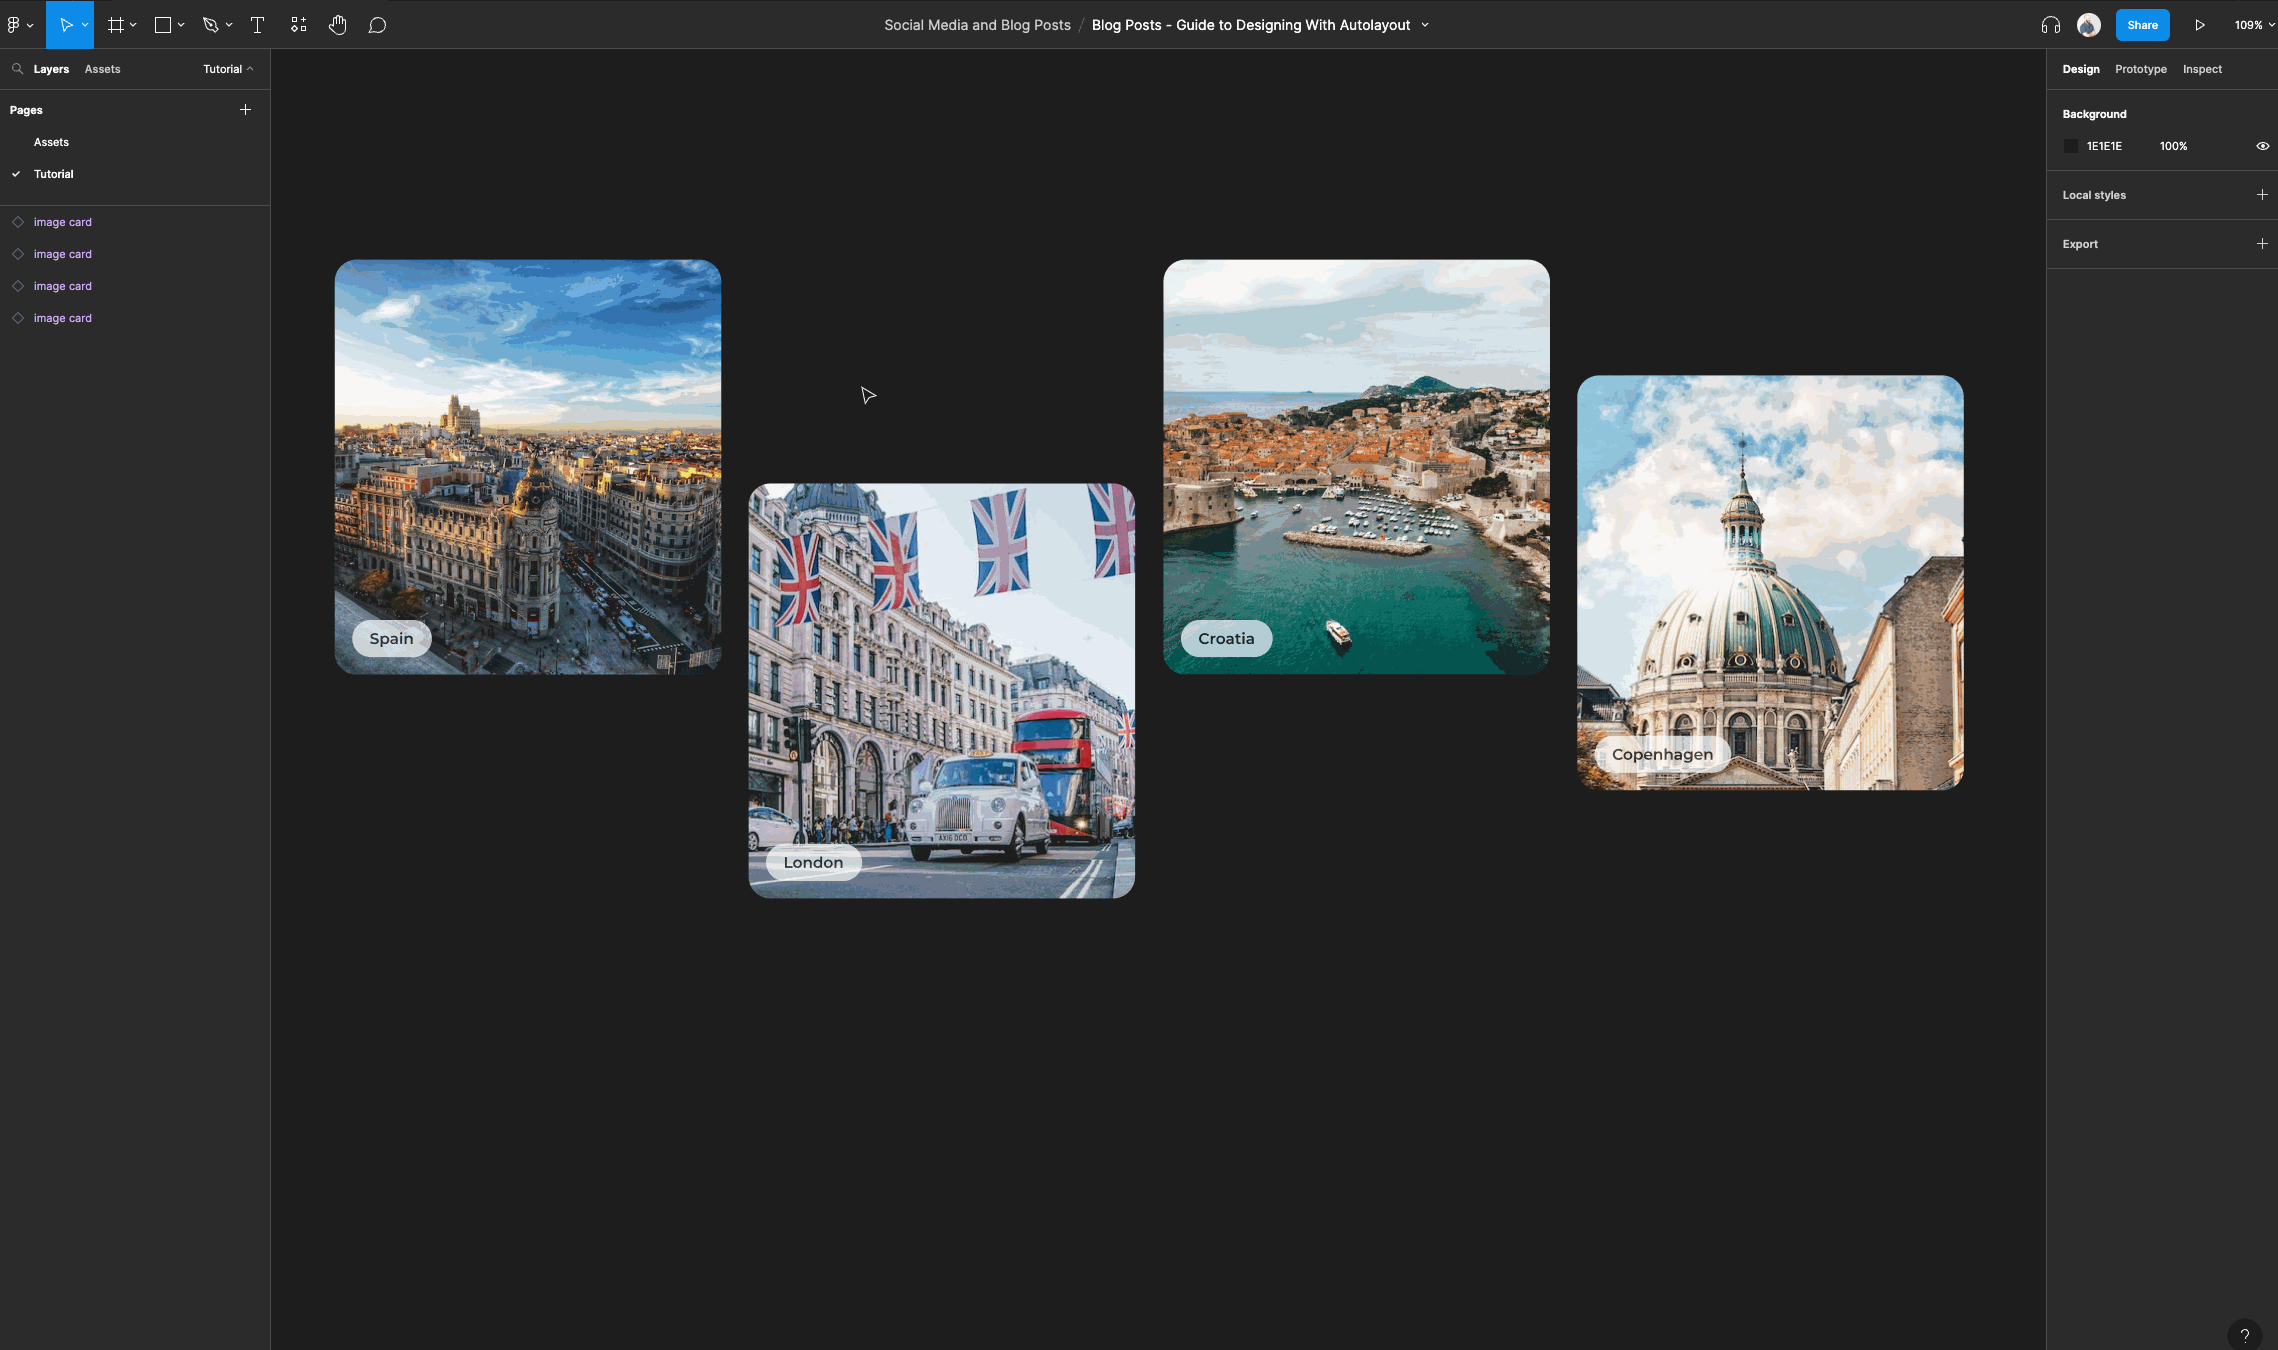Present prototype with play icon

click(x=2200, y=25)
